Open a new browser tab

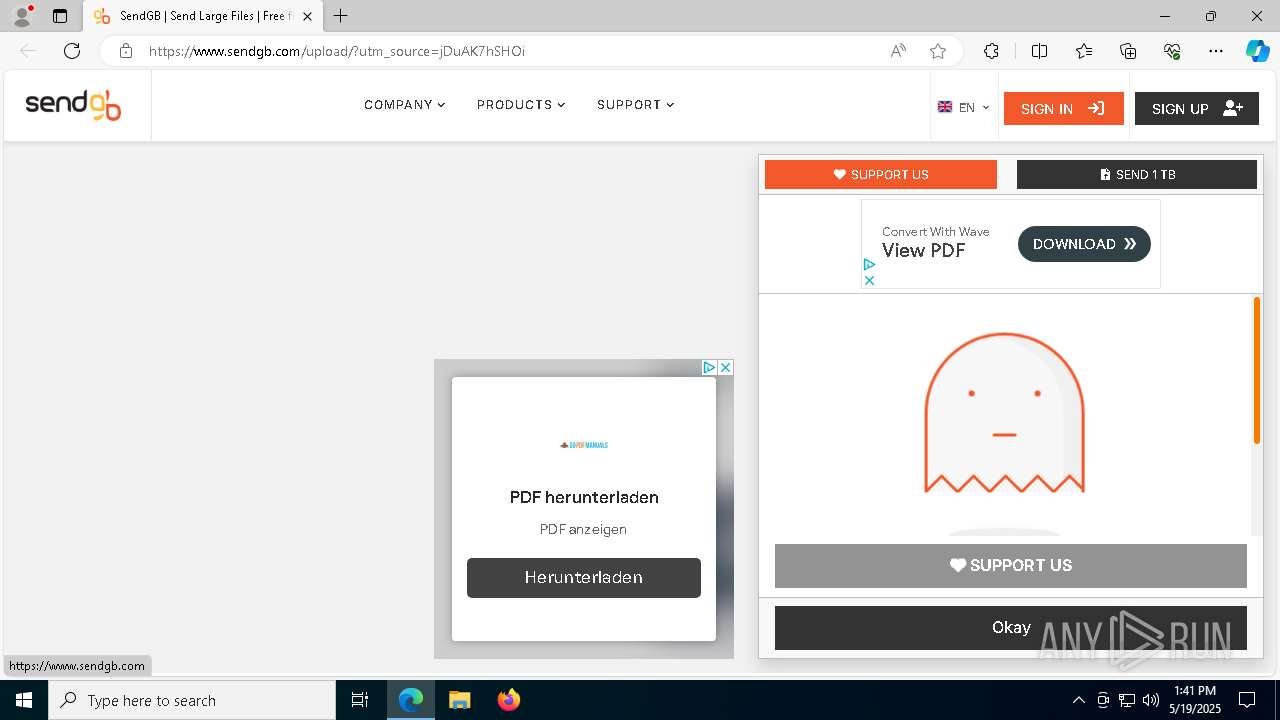tap(341, 16)
